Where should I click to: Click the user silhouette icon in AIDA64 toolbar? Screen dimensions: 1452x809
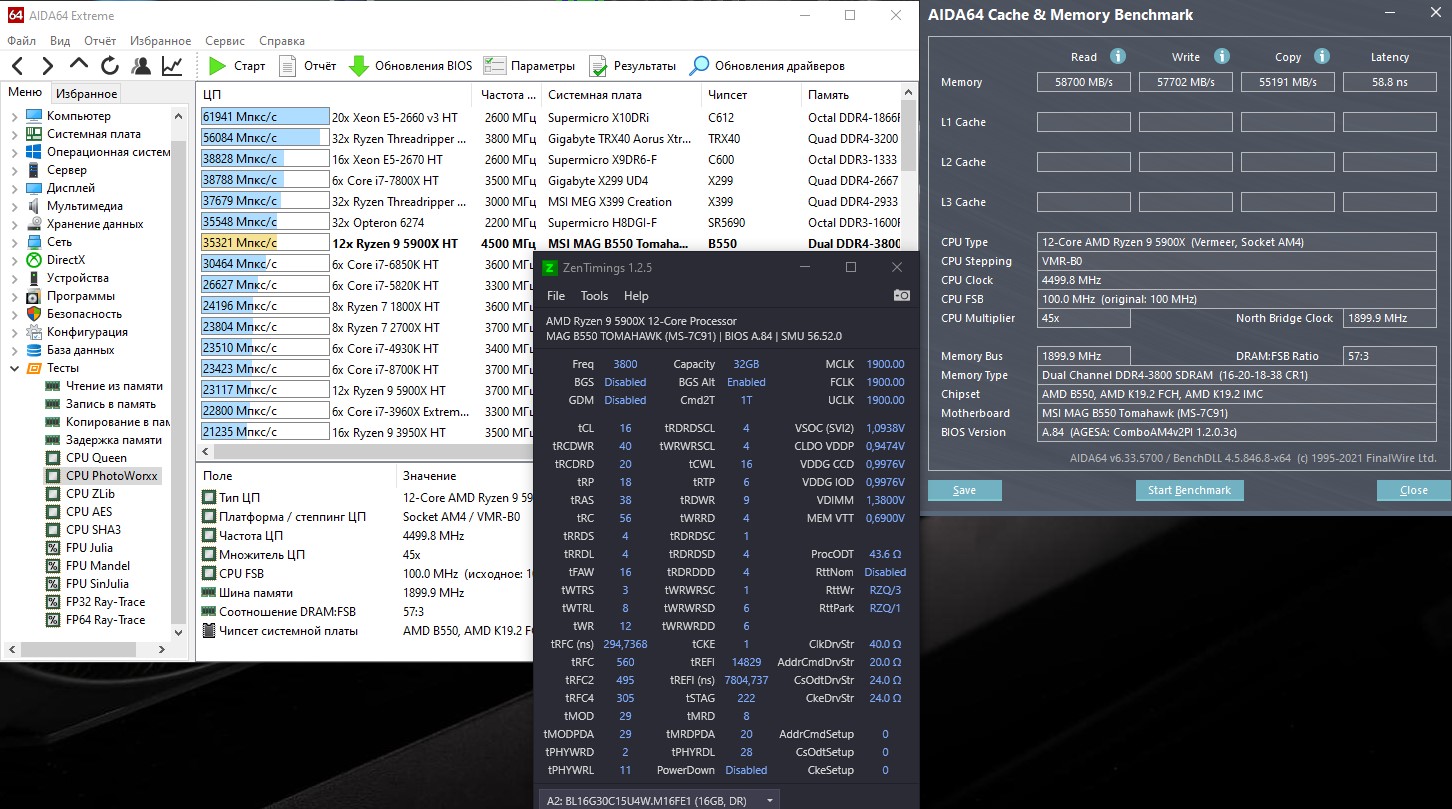[141, 66]
